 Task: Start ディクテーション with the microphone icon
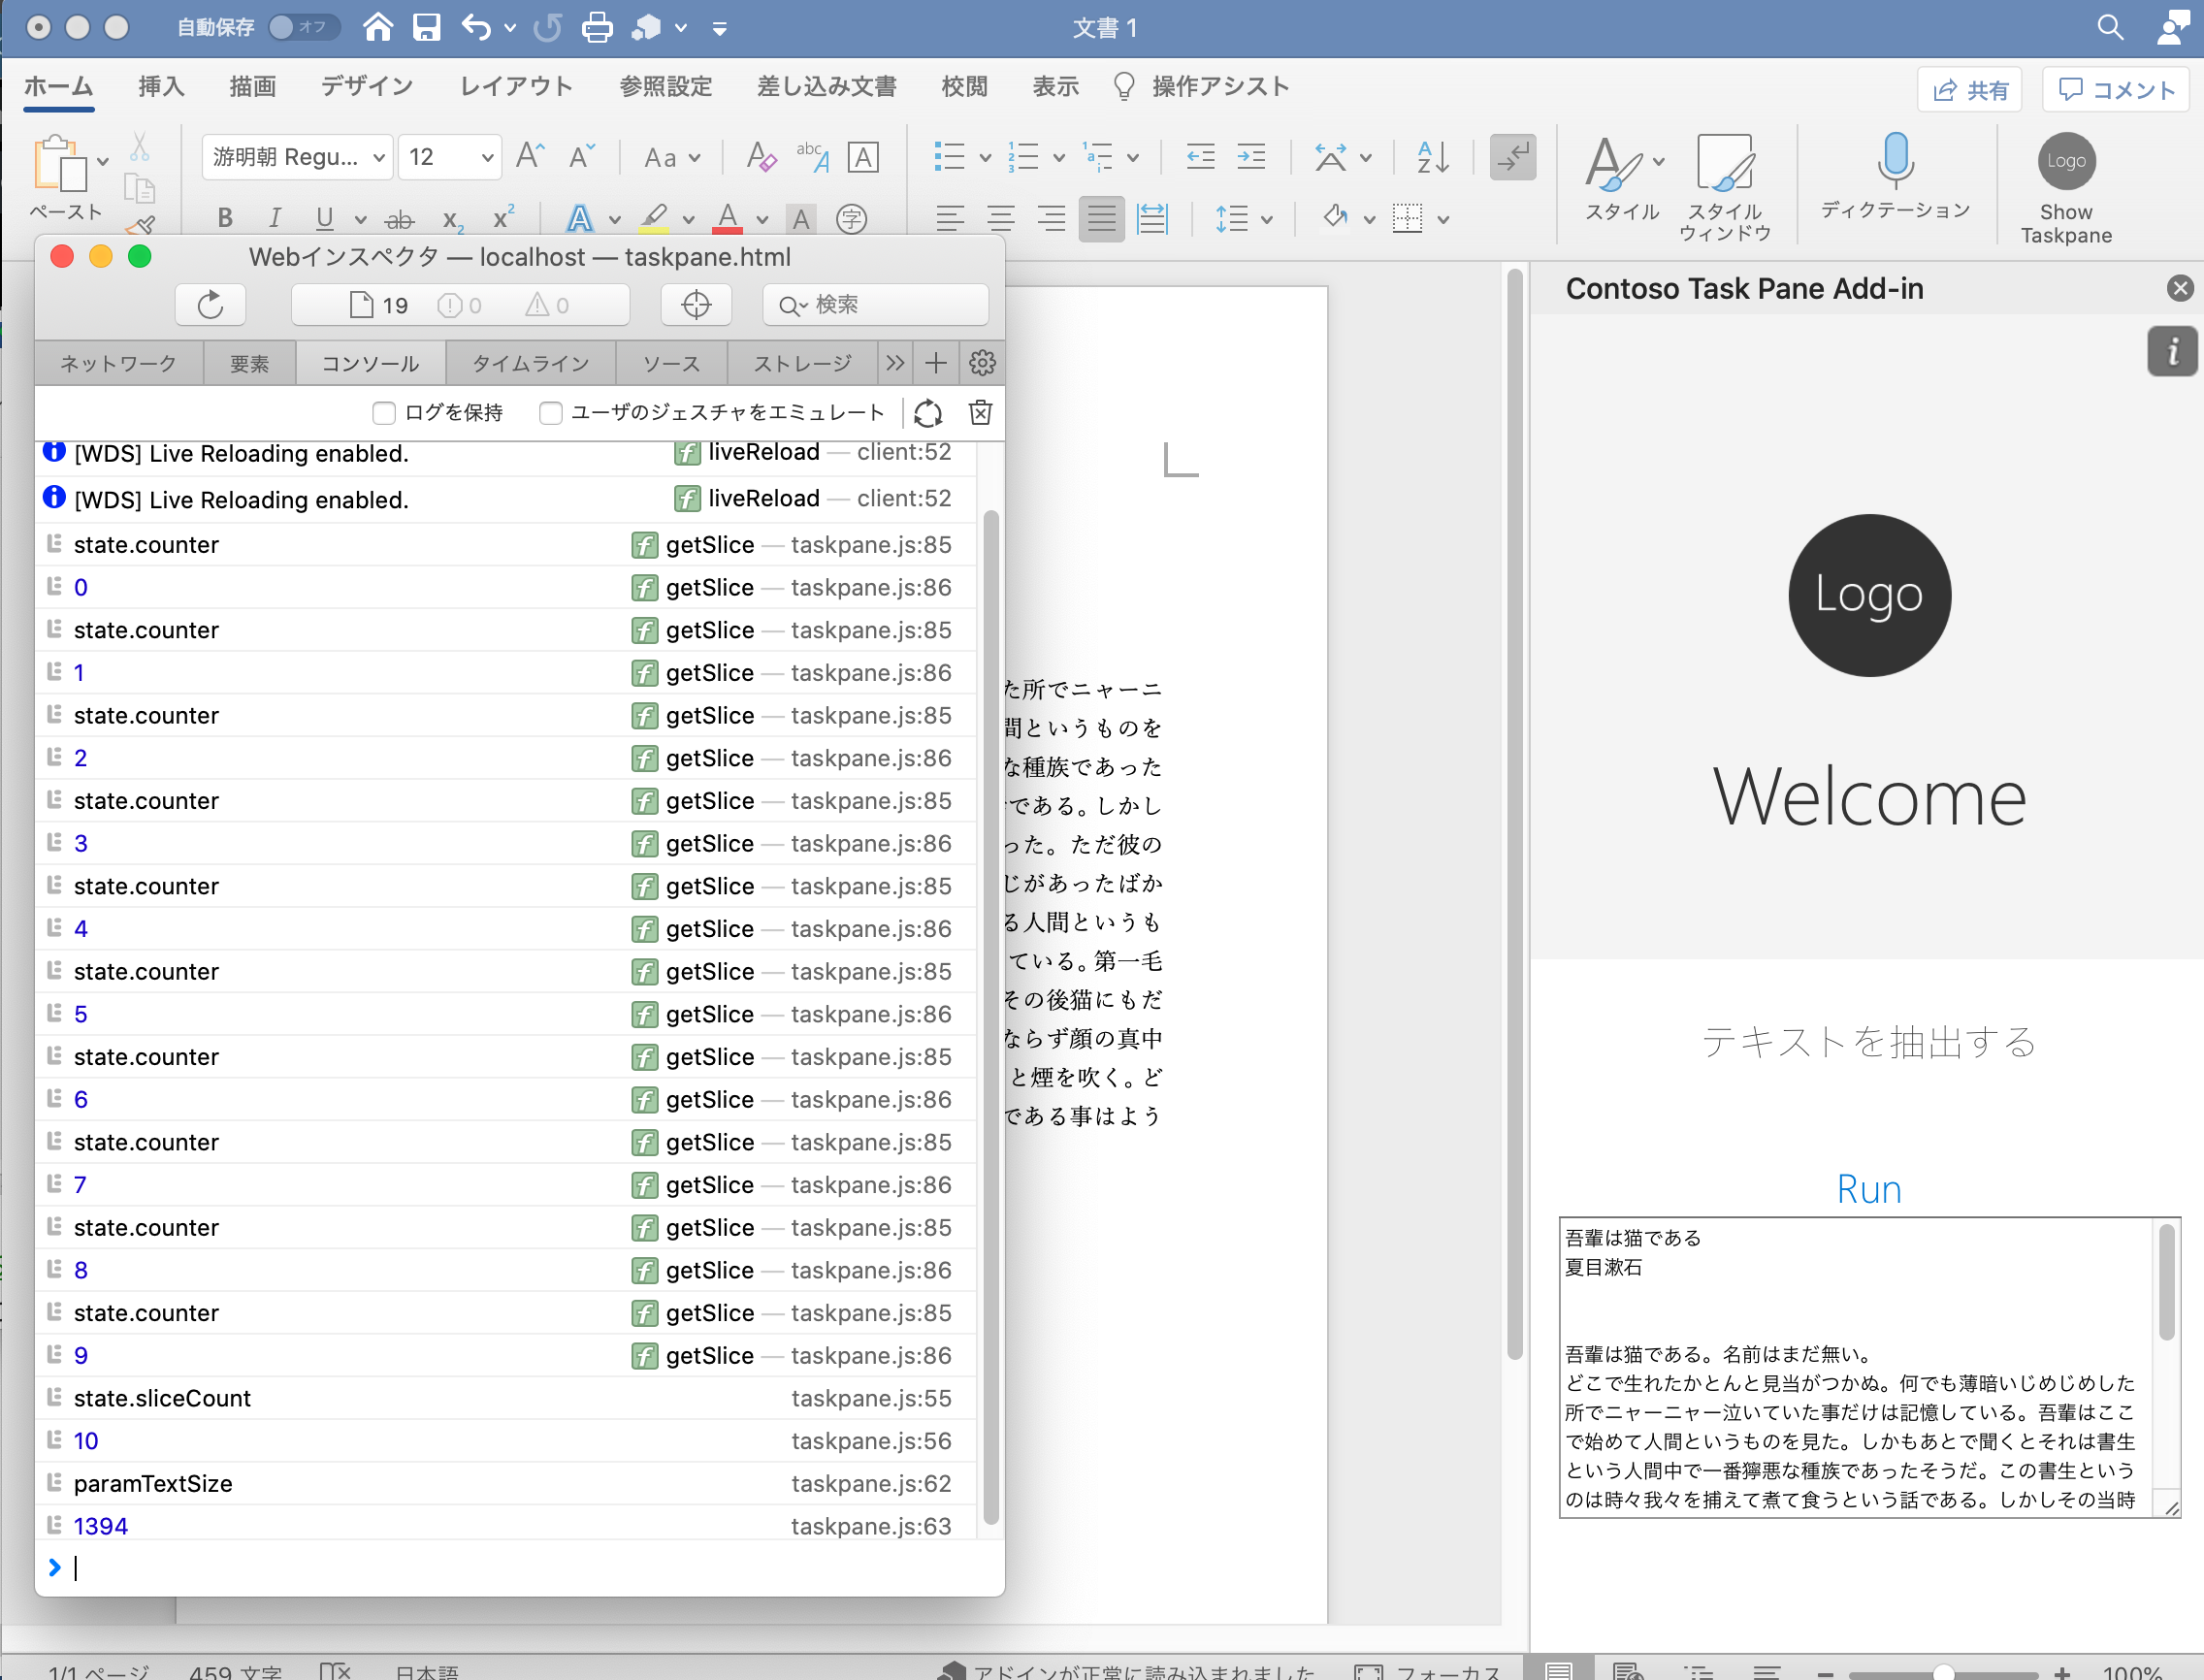click(x=1895, y=176)
